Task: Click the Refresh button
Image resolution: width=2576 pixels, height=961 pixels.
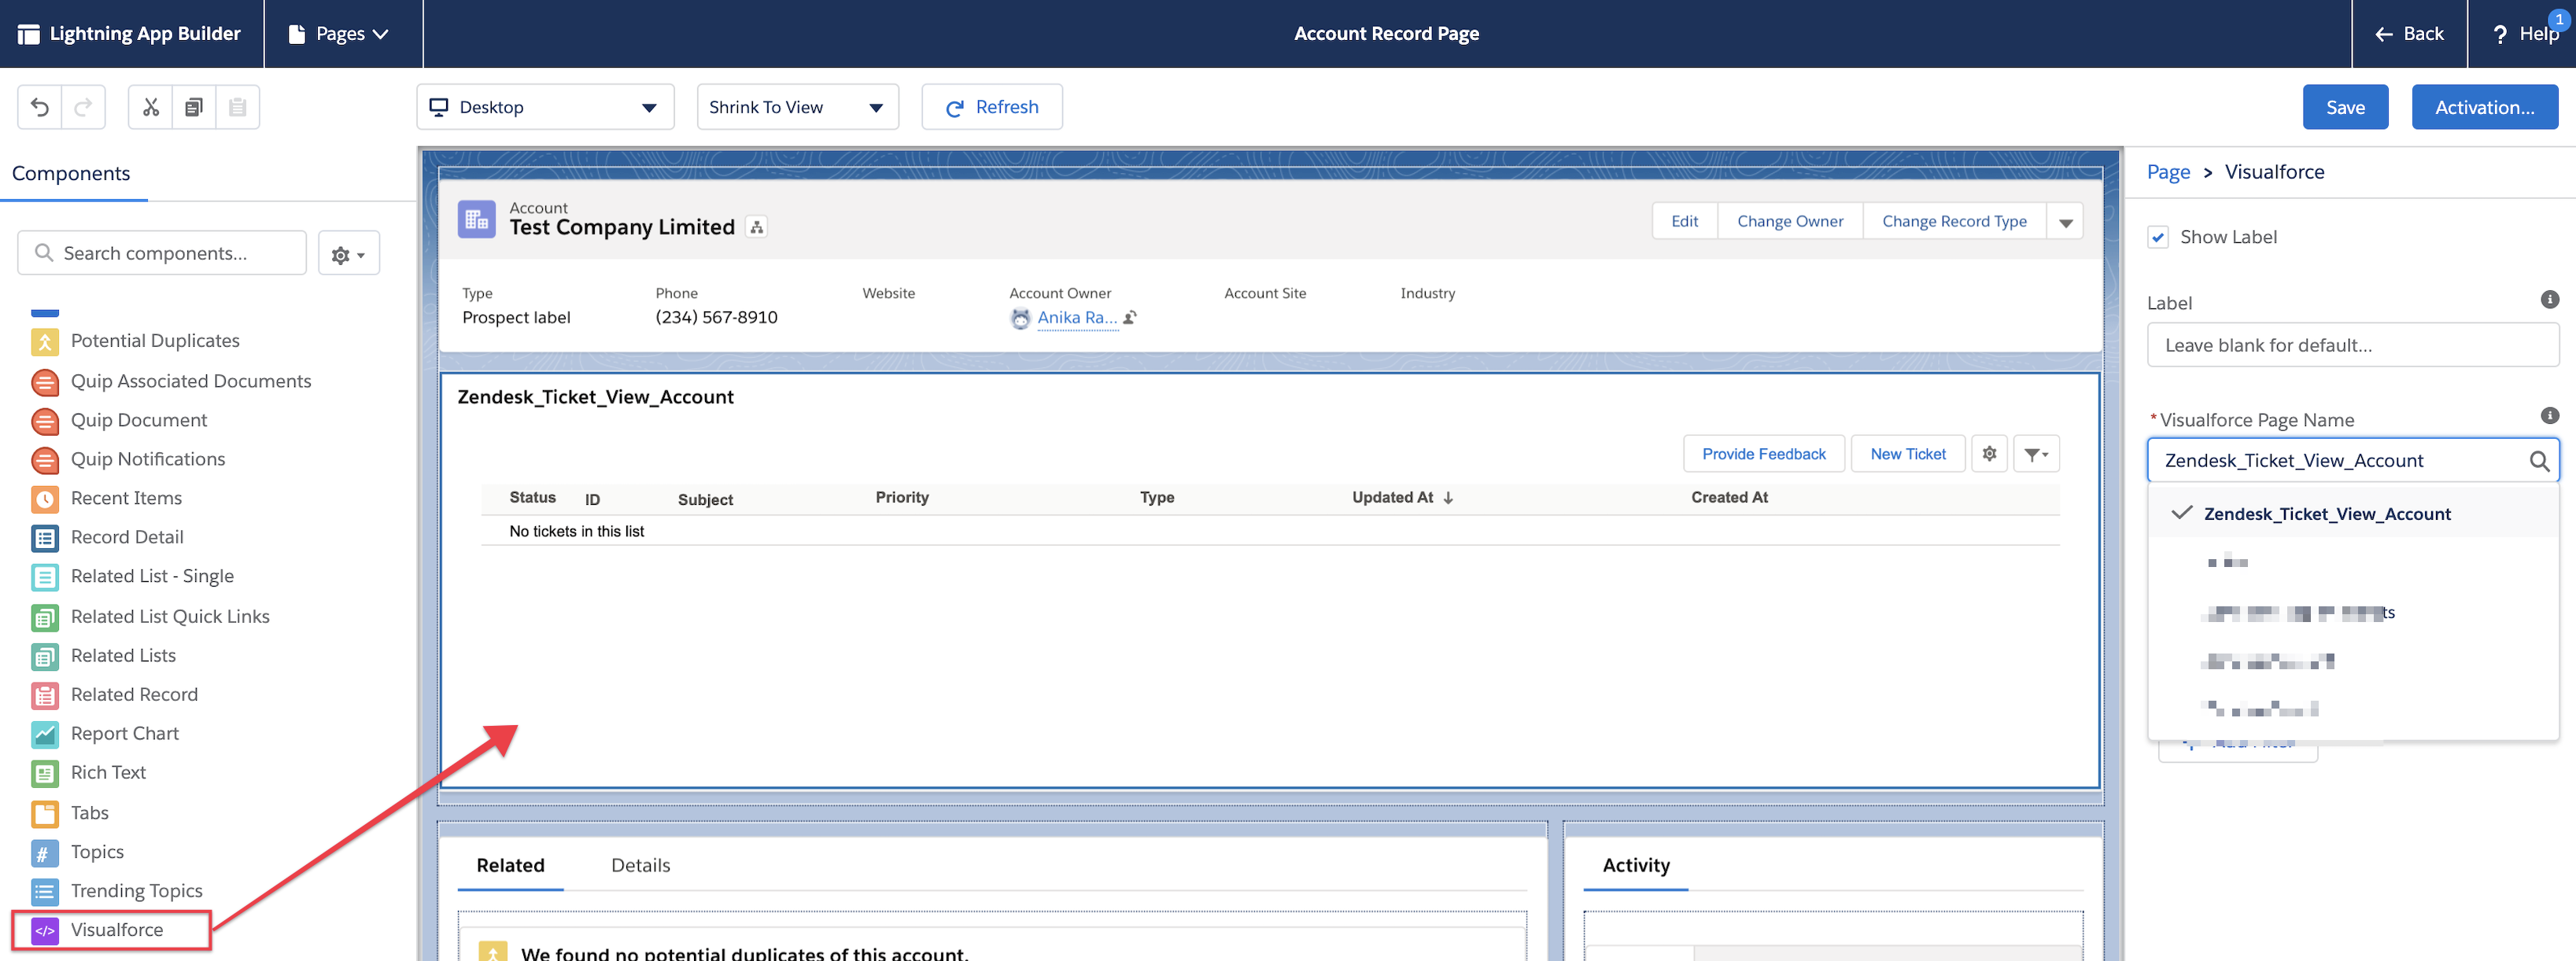Action: point(991,107)
